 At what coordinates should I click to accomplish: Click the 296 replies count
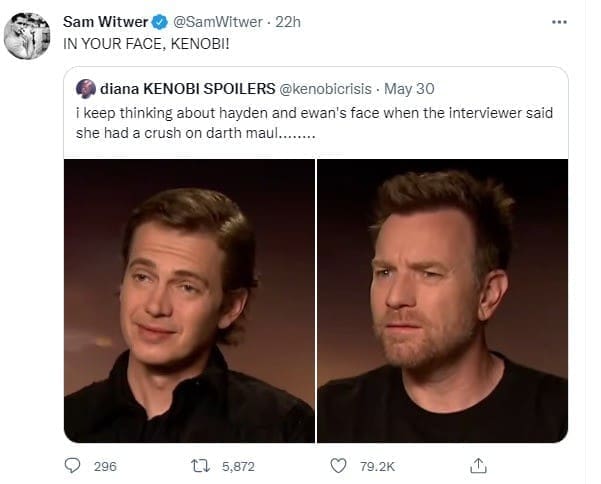105,465
